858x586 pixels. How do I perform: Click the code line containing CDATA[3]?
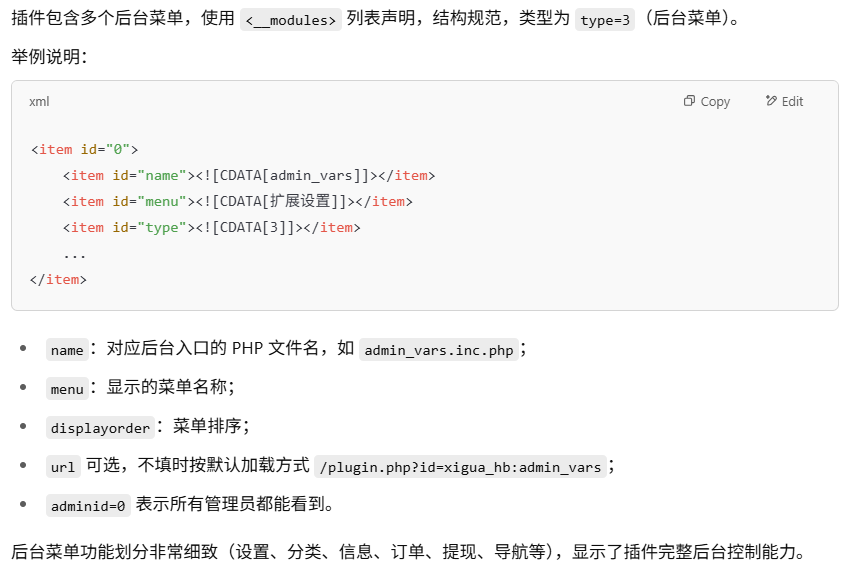(x=211, y=227)
